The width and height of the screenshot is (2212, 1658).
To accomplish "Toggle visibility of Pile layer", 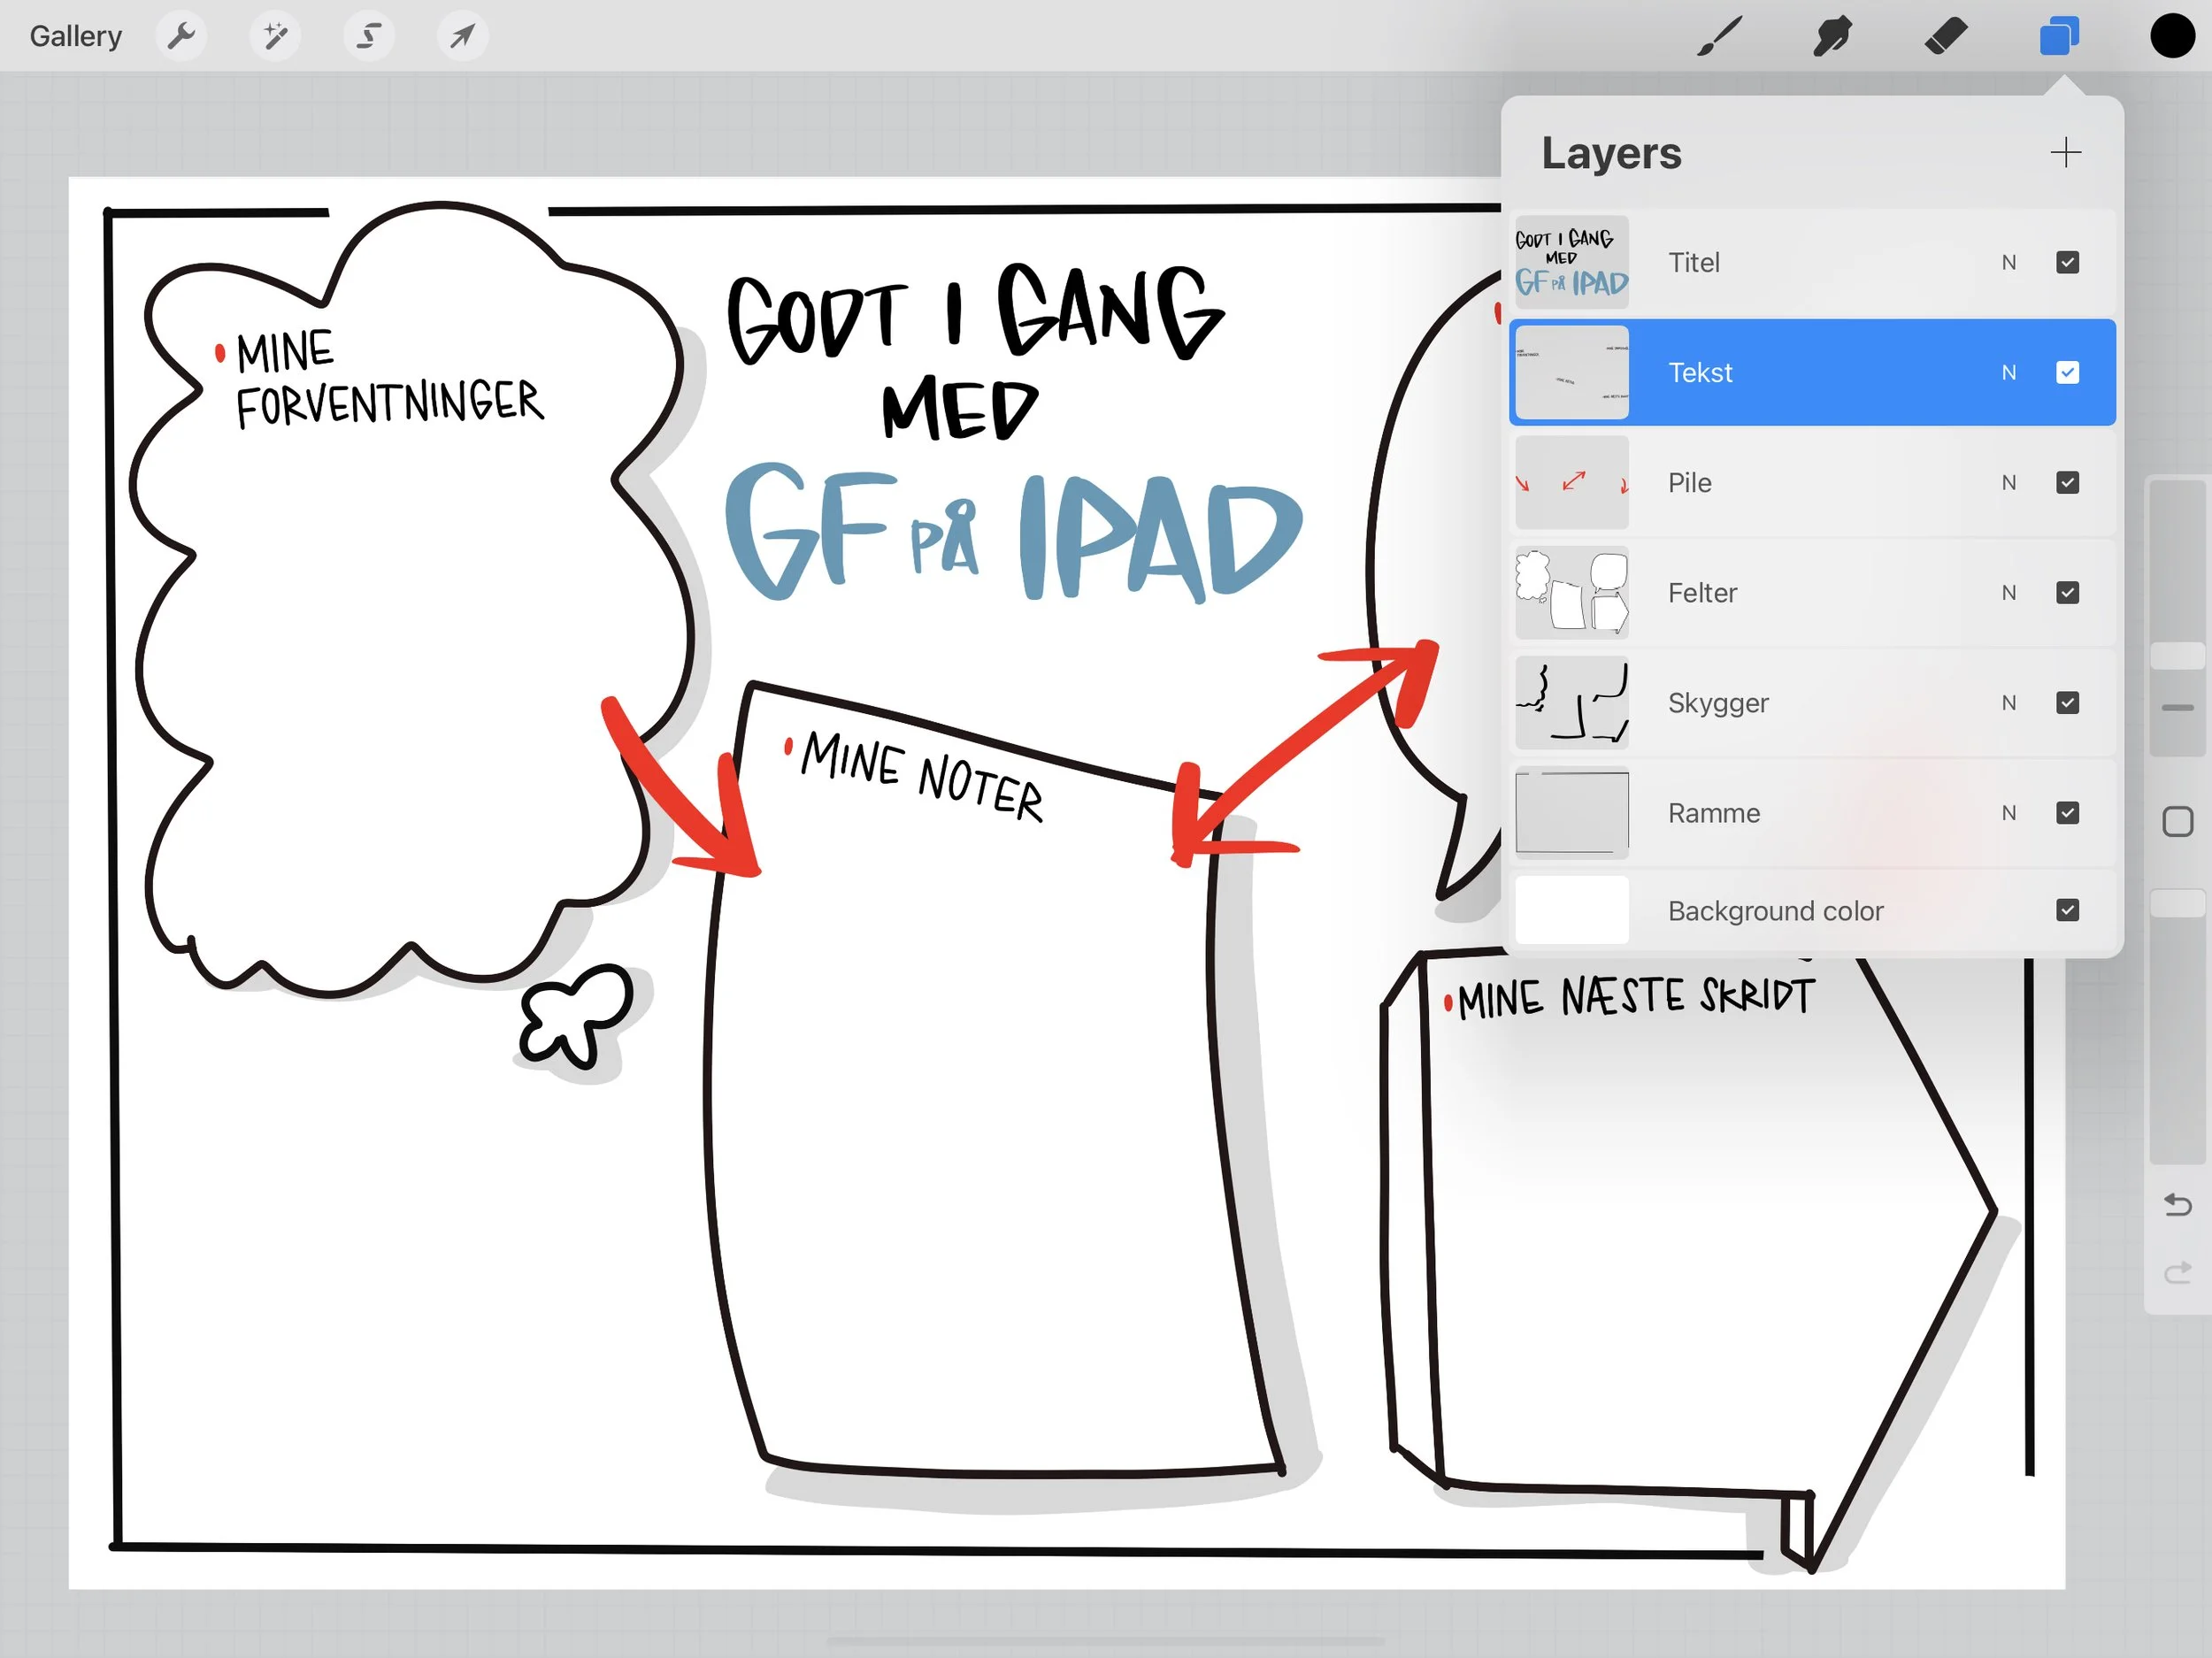I will tap(2067, 483).
